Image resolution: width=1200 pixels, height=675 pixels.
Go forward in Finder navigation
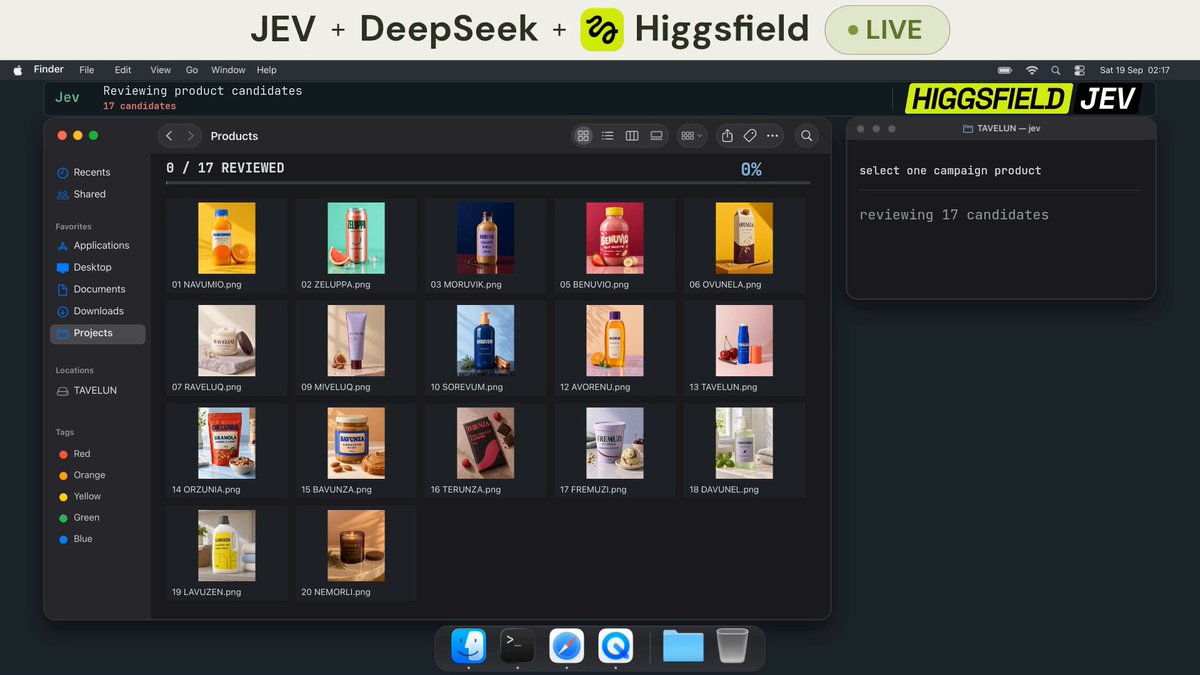tap(190, 136)
